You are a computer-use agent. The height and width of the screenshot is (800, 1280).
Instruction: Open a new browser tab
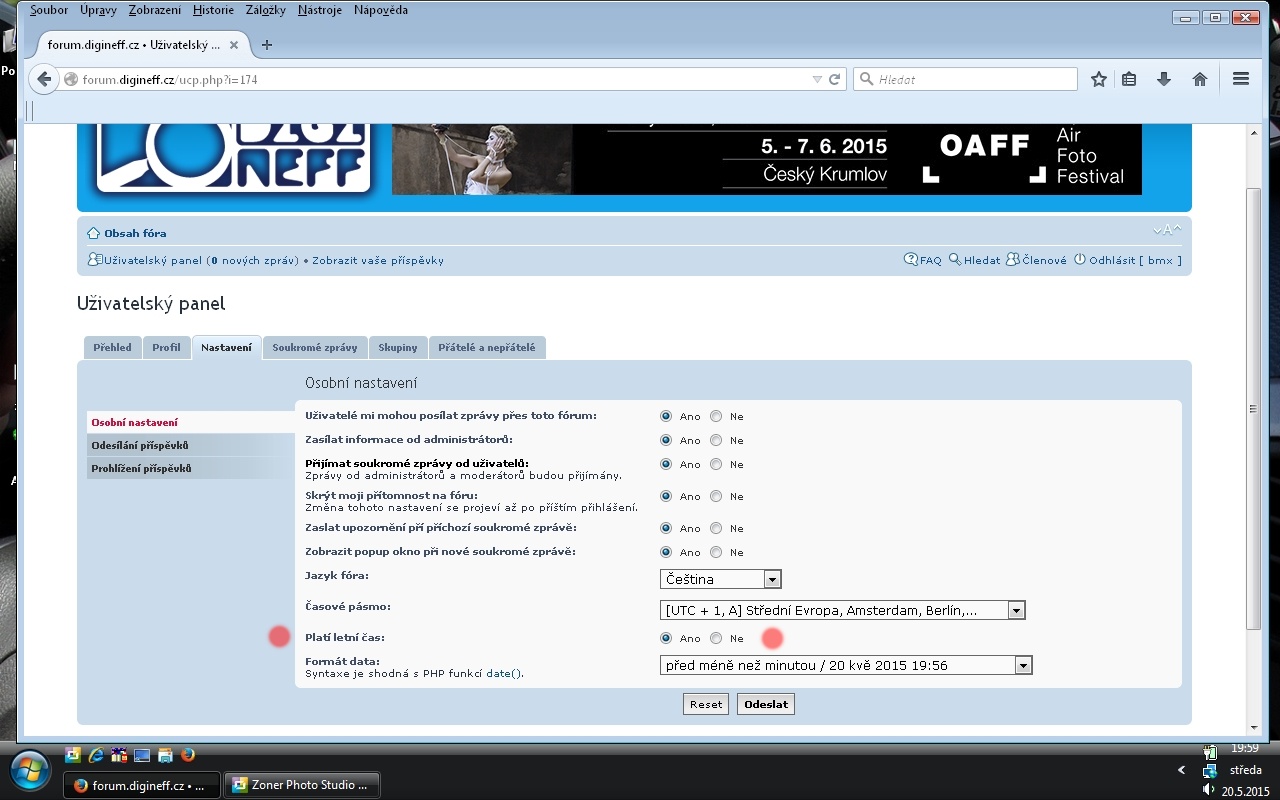(267, 45)
